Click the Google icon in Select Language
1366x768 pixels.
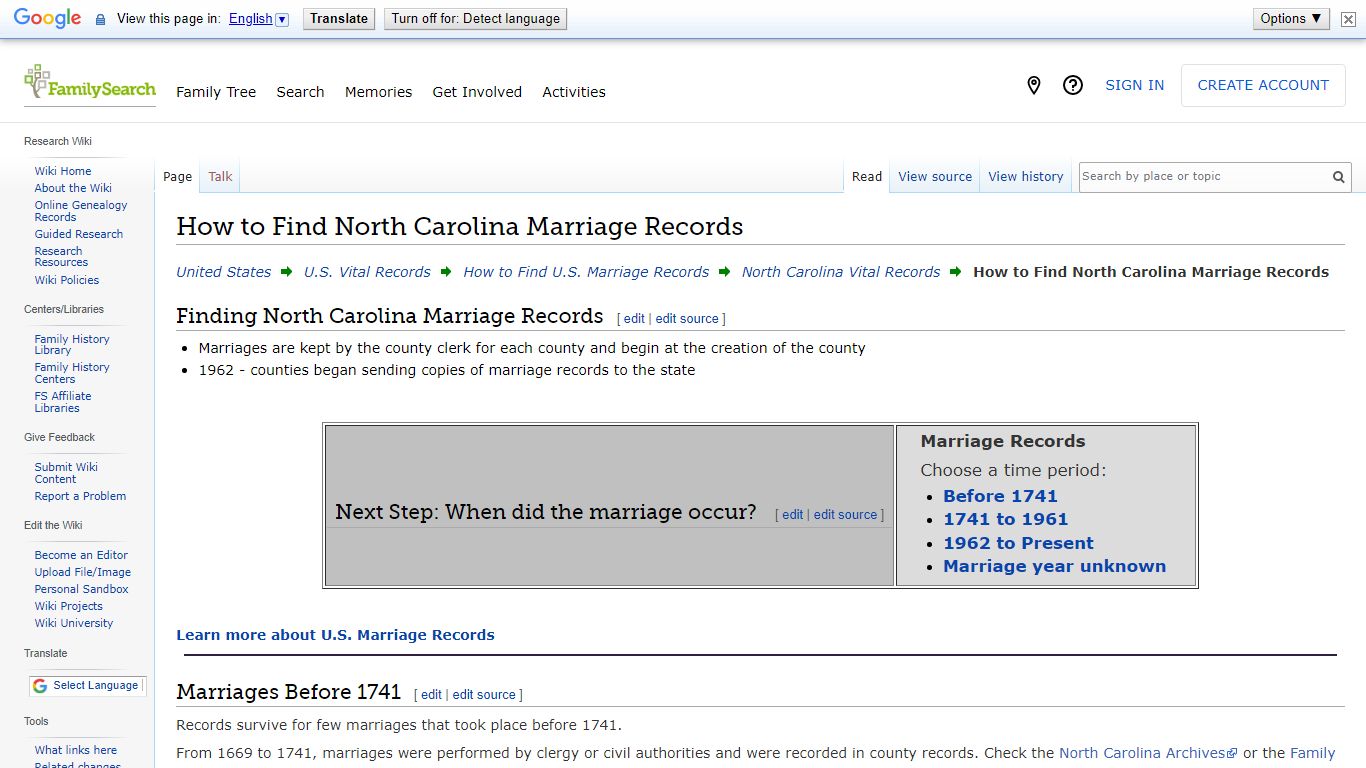[x=40, y=686]
